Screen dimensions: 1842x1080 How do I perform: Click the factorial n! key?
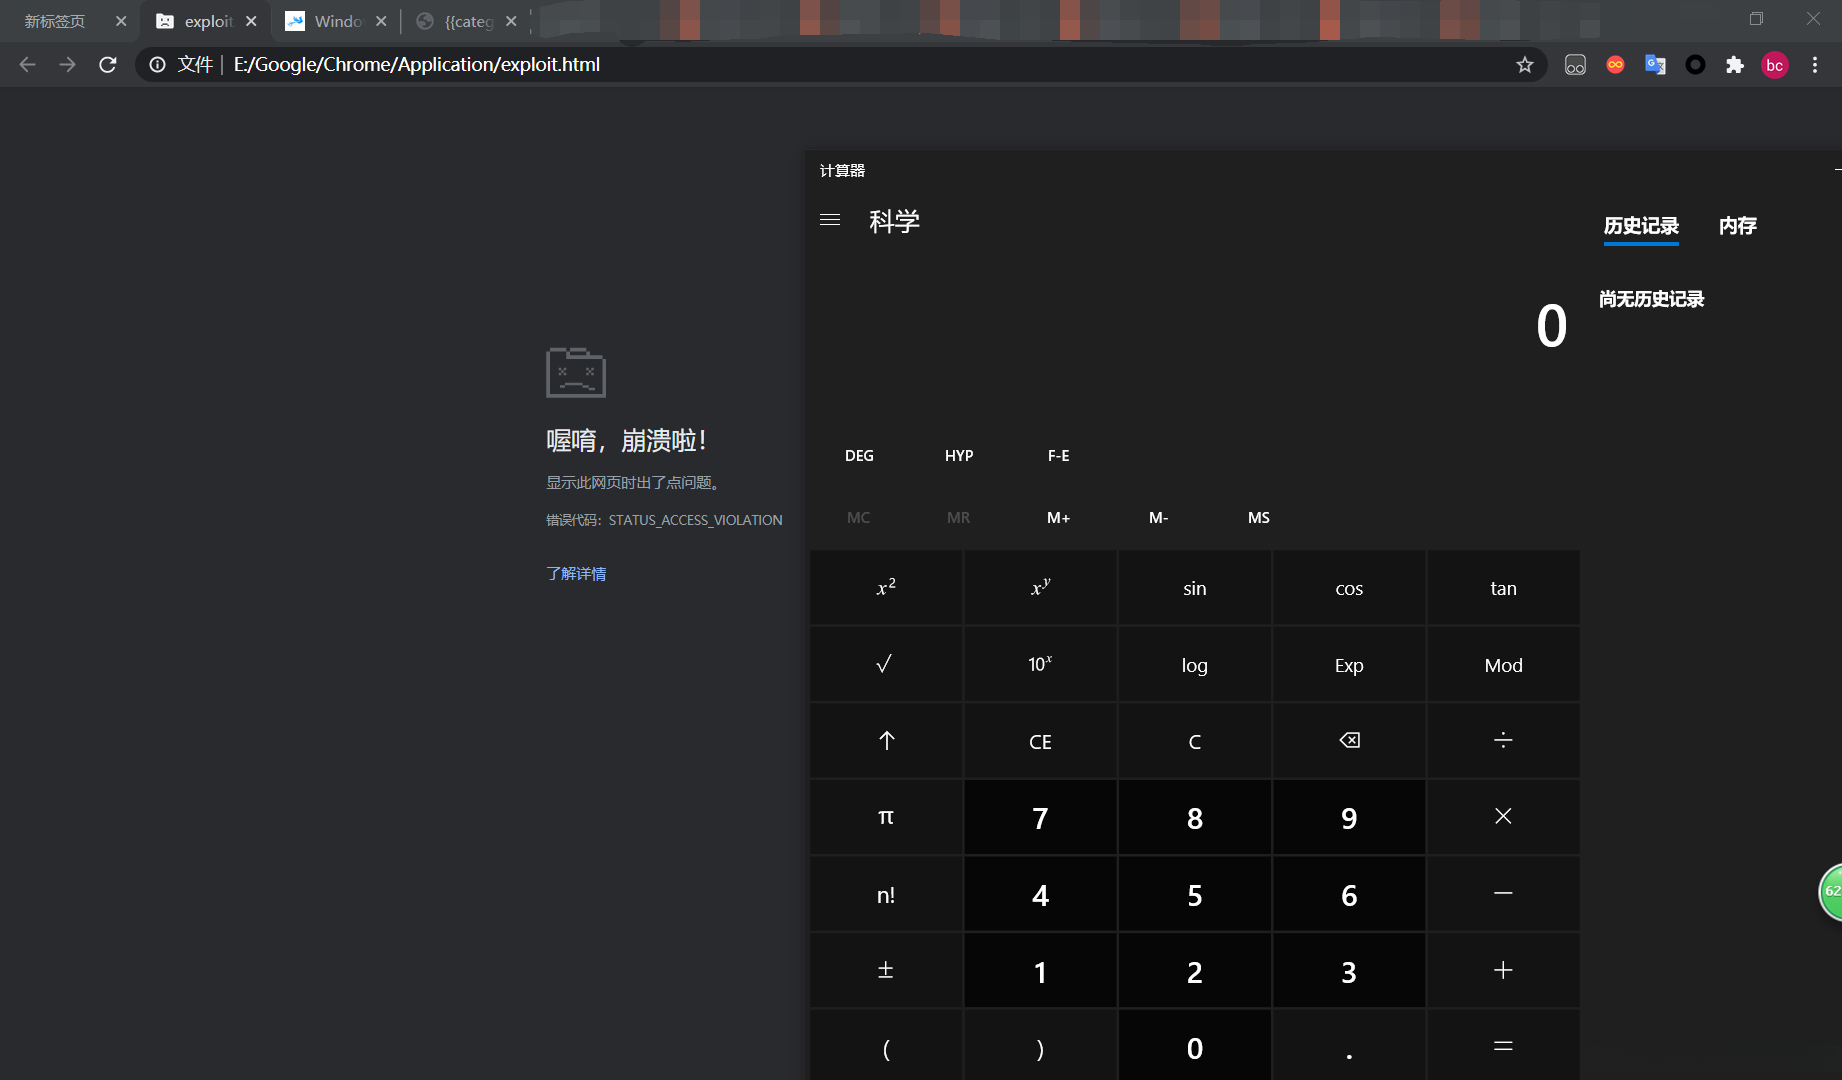point(886,894)
